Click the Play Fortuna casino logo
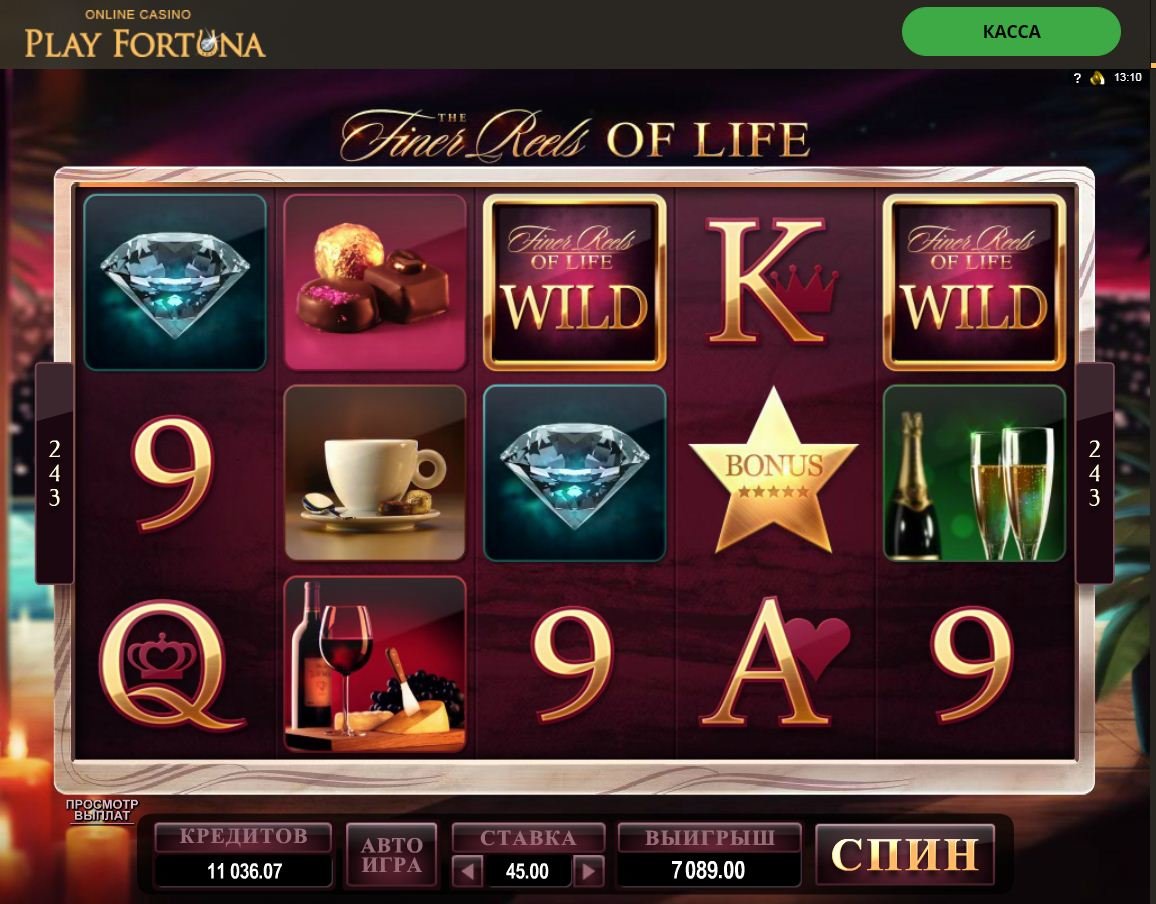 (x=144, y=35)
